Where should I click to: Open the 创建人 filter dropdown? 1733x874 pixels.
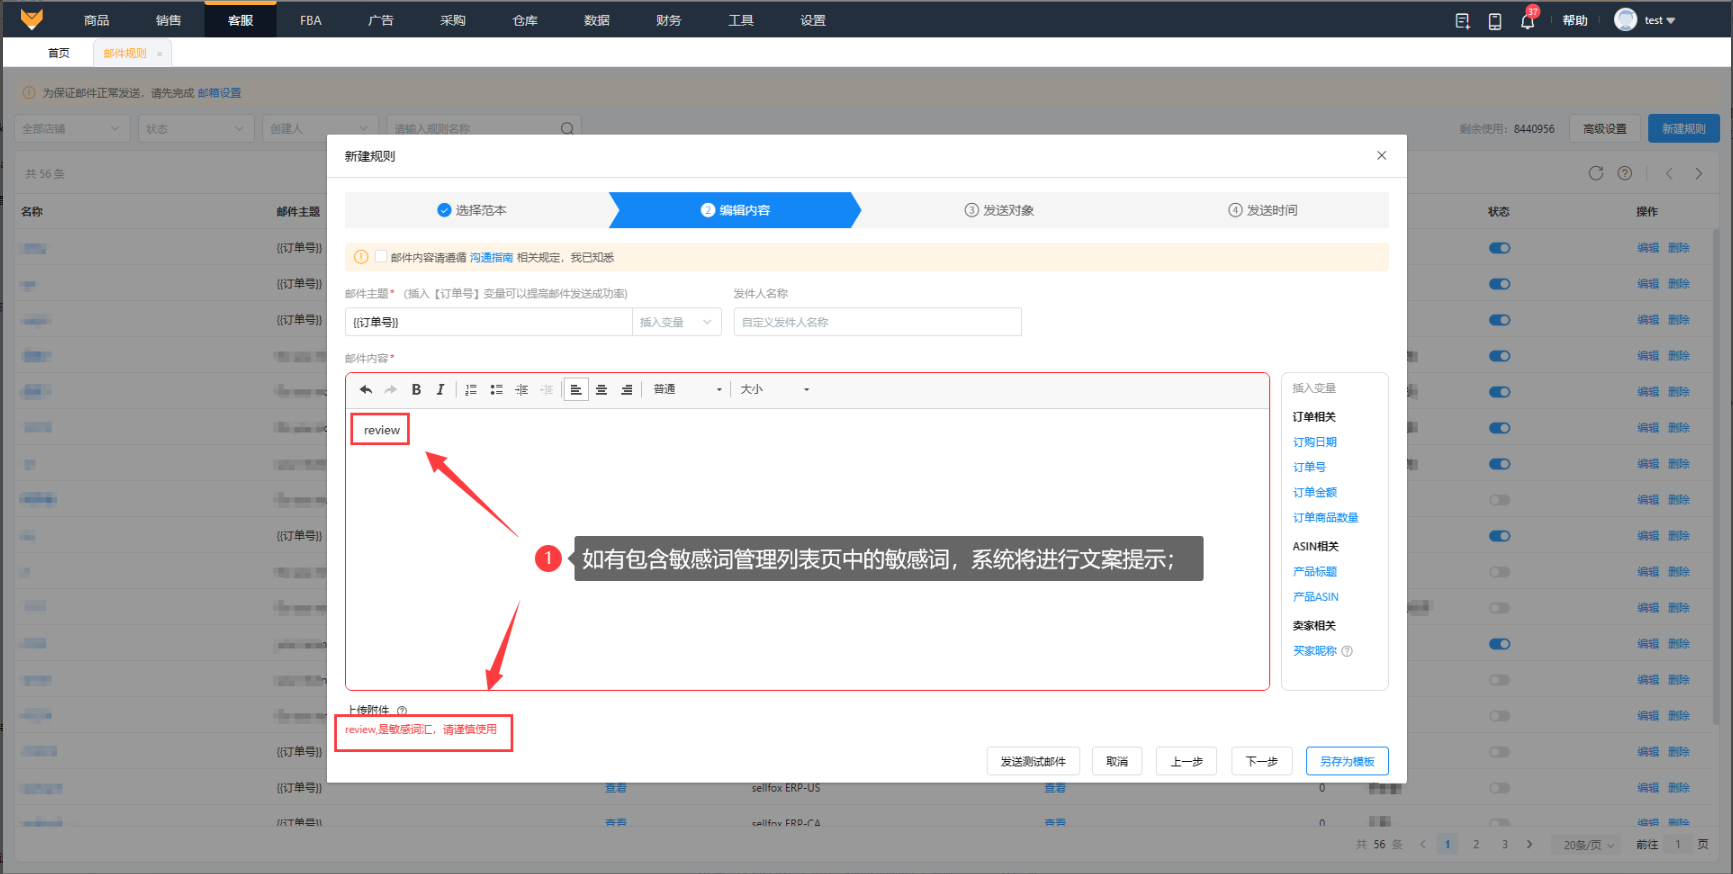pos(320,128)
